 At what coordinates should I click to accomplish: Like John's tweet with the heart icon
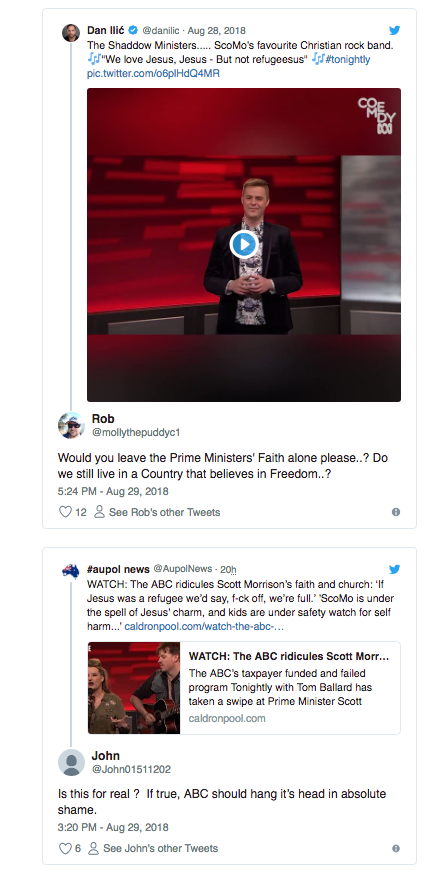coord(65,848)
